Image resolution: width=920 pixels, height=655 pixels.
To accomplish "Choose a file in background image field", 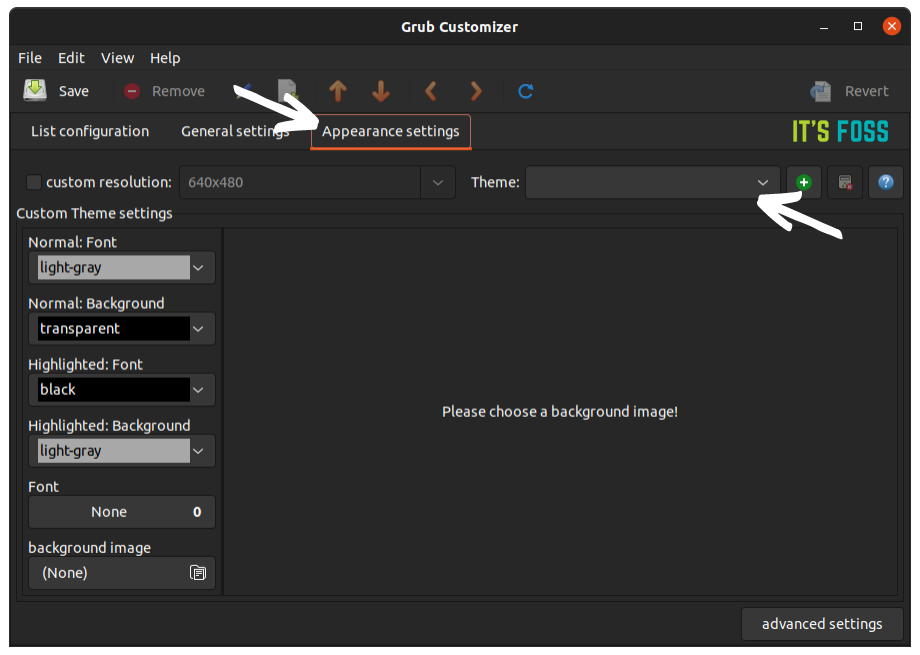I will click(x=122, y=573).
